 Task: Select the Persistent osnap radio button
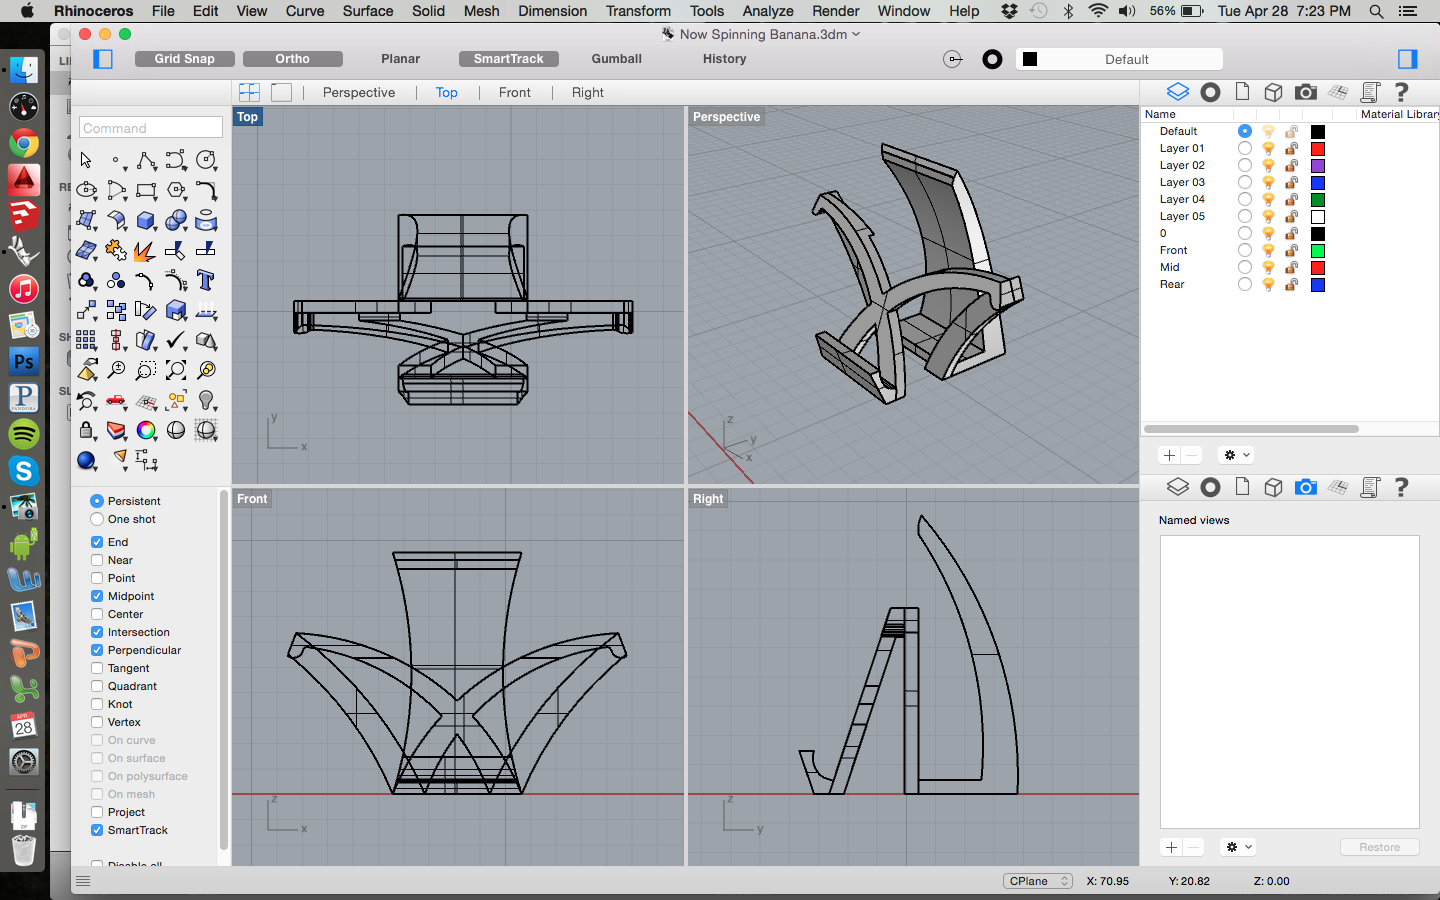97,501
